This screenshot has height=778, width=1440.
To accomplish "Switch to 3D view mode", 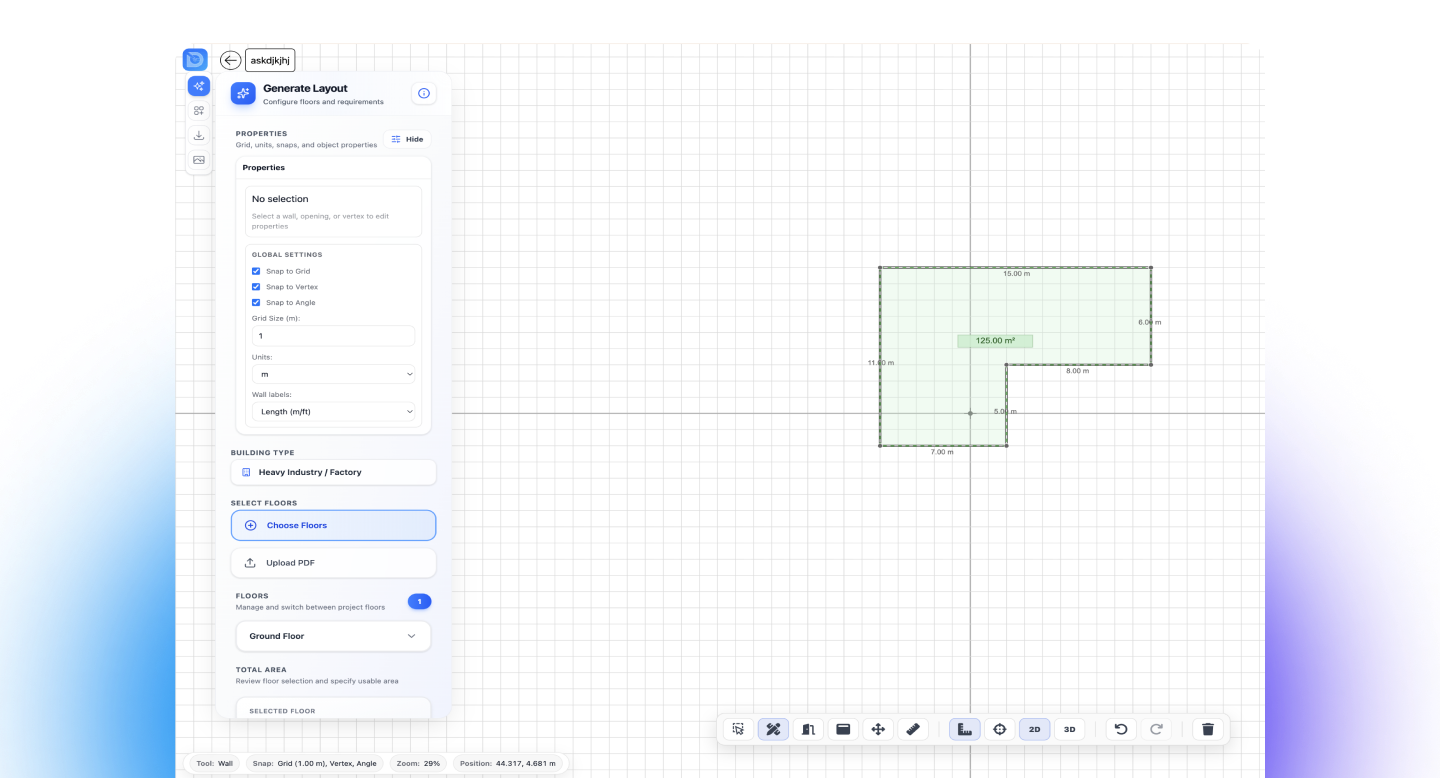I will (1069, 729).
